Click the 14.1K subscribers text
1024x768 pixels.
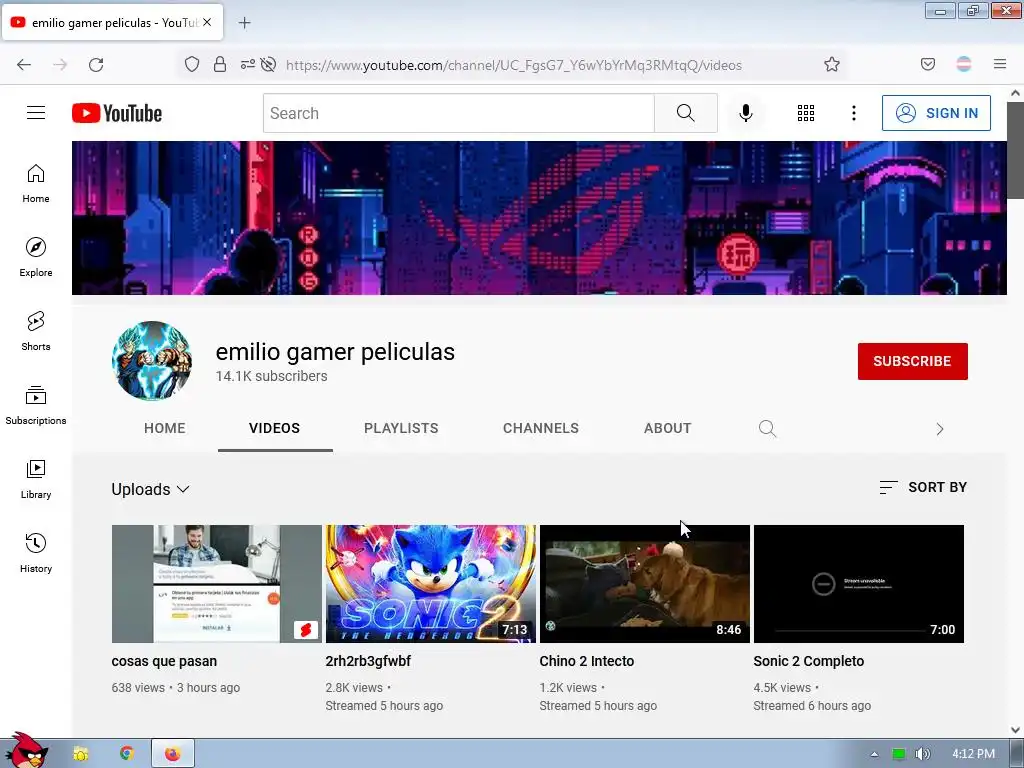tap(272, 376)
